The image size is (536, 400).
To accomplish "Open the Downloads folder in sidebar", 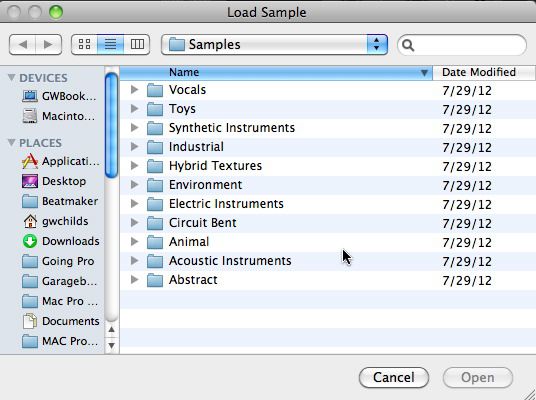I will pos(61,241).
